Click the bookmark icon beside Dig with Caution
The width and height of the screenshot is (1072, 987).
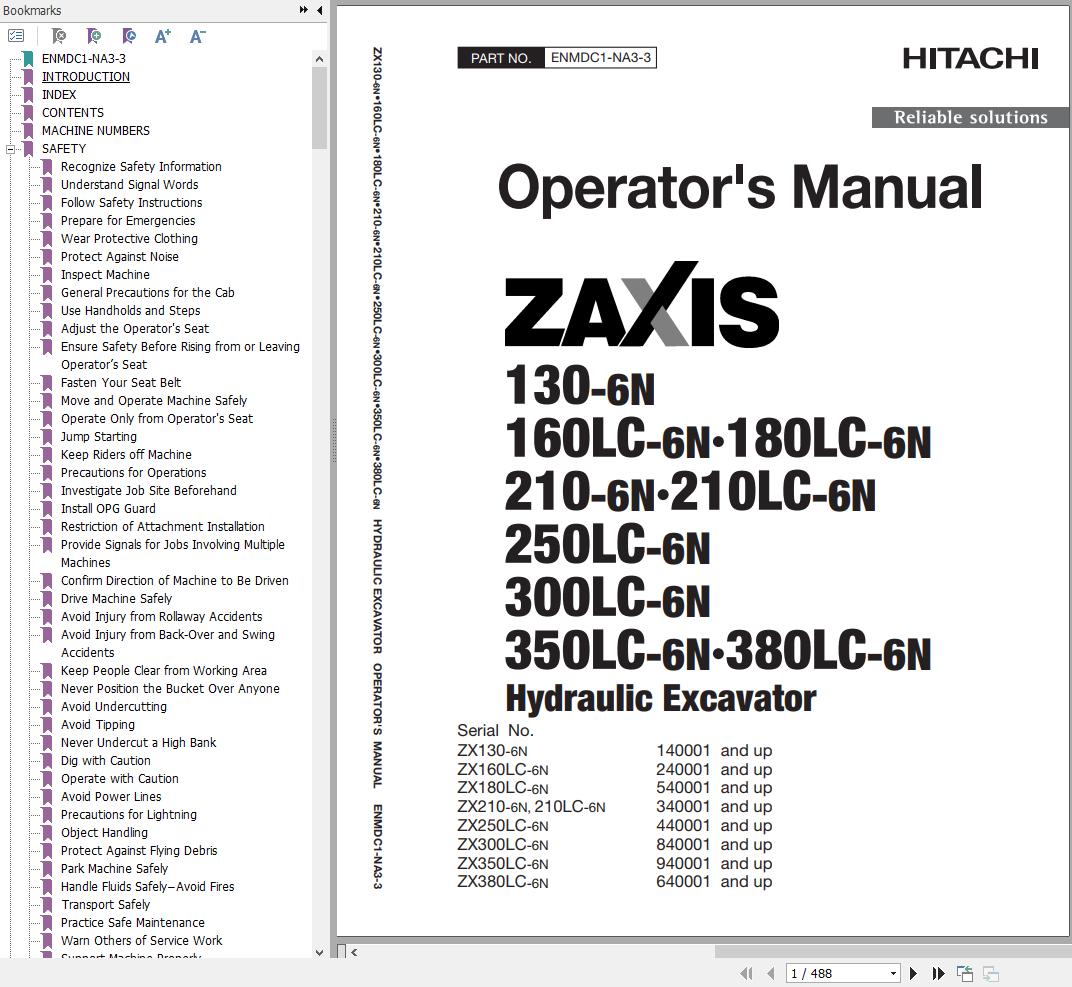pos(47,761)
